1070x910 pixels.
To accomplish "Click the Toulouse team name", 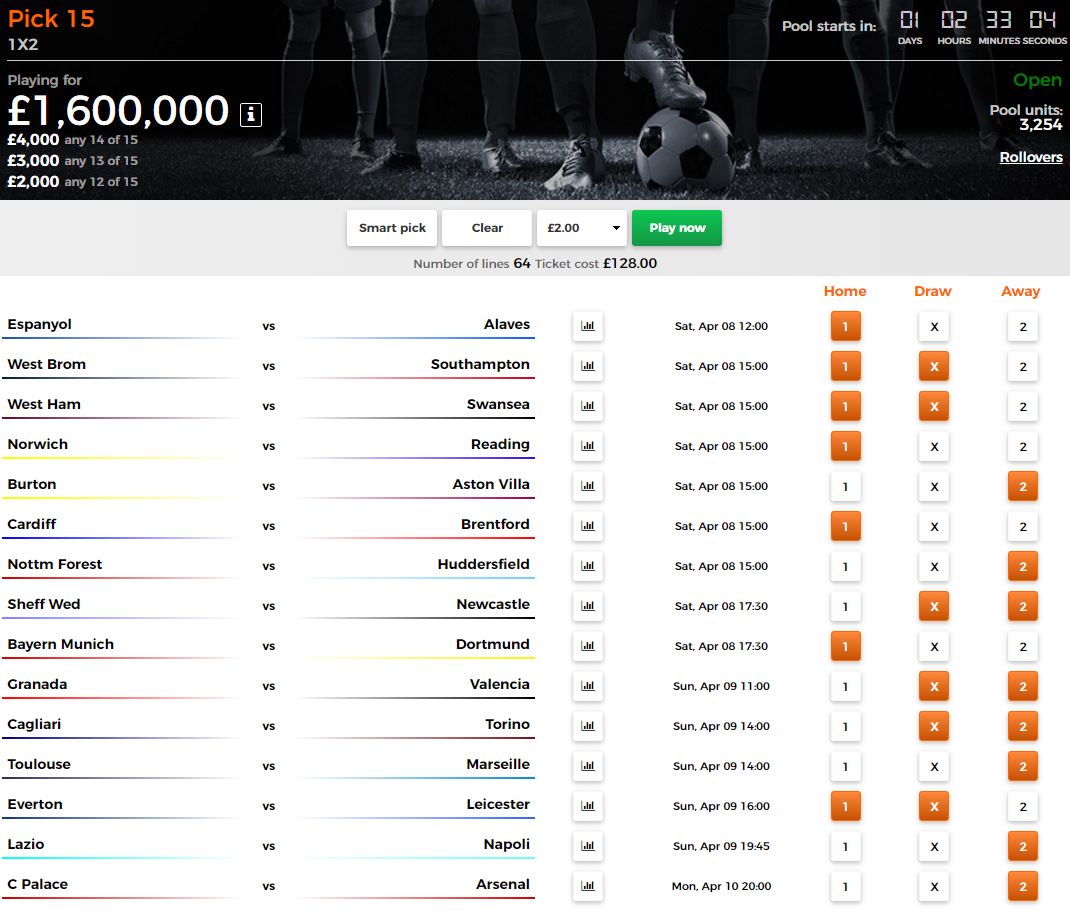I will (x=39, y=764).
